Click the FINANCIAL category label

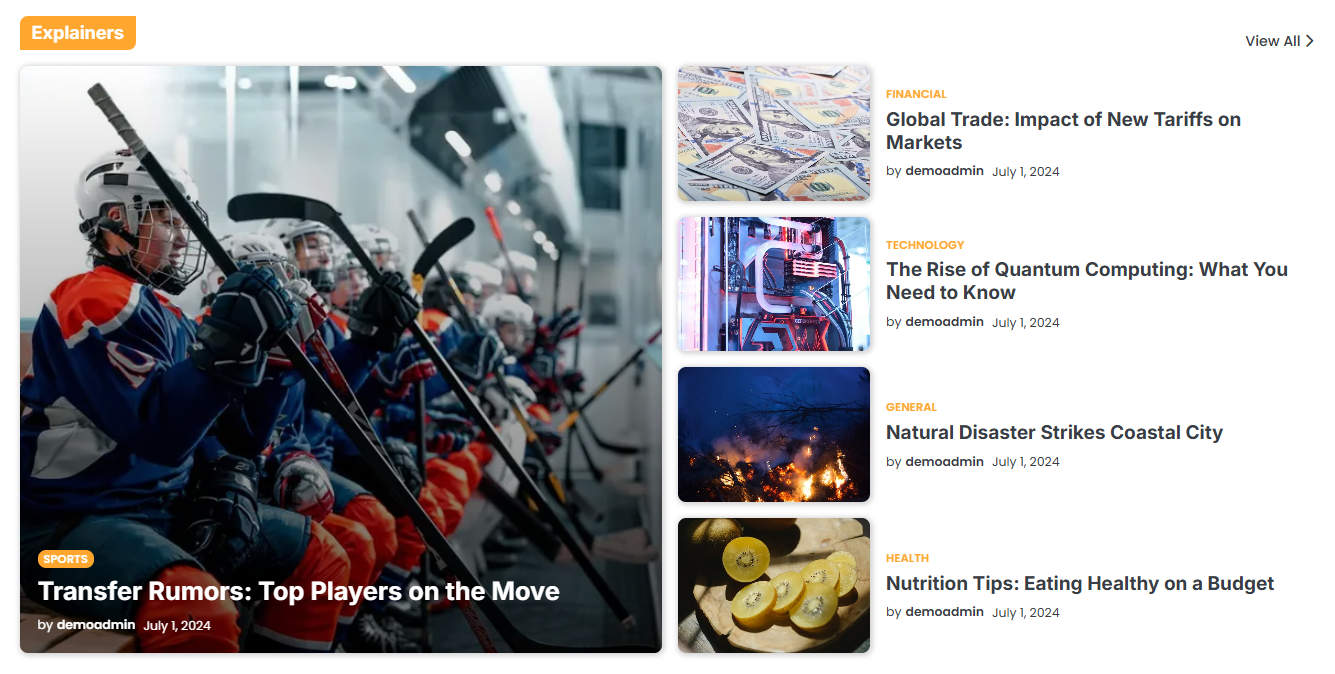[x=916, y=94]
